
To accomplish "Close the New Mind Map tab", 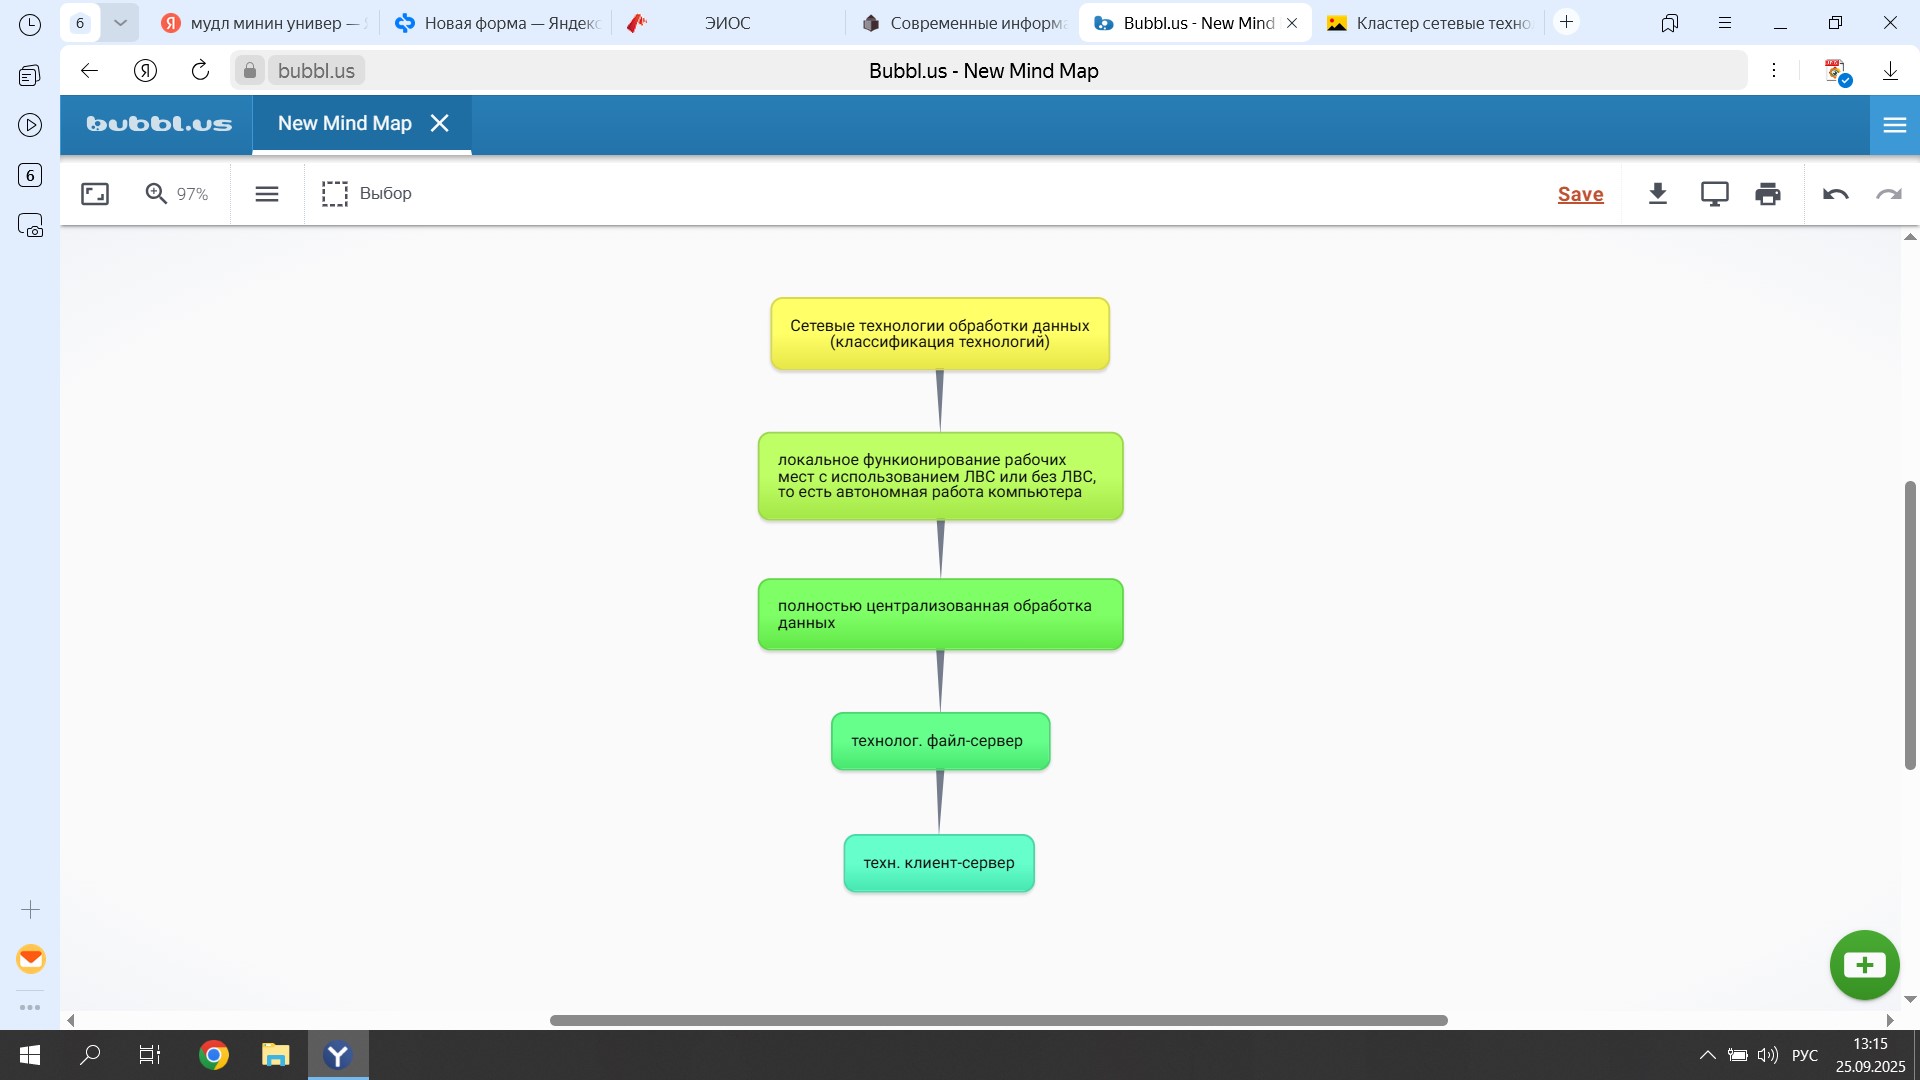I will coord(439,123).
